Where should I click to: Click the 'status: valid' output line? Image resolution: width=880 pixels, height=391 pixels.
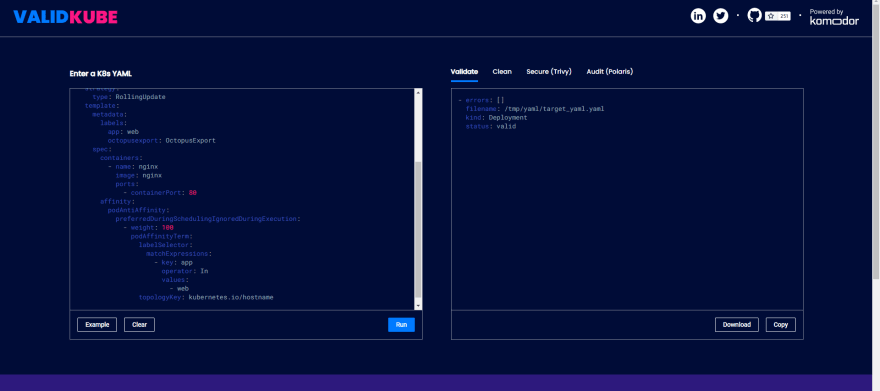click(x=491, y=126)
